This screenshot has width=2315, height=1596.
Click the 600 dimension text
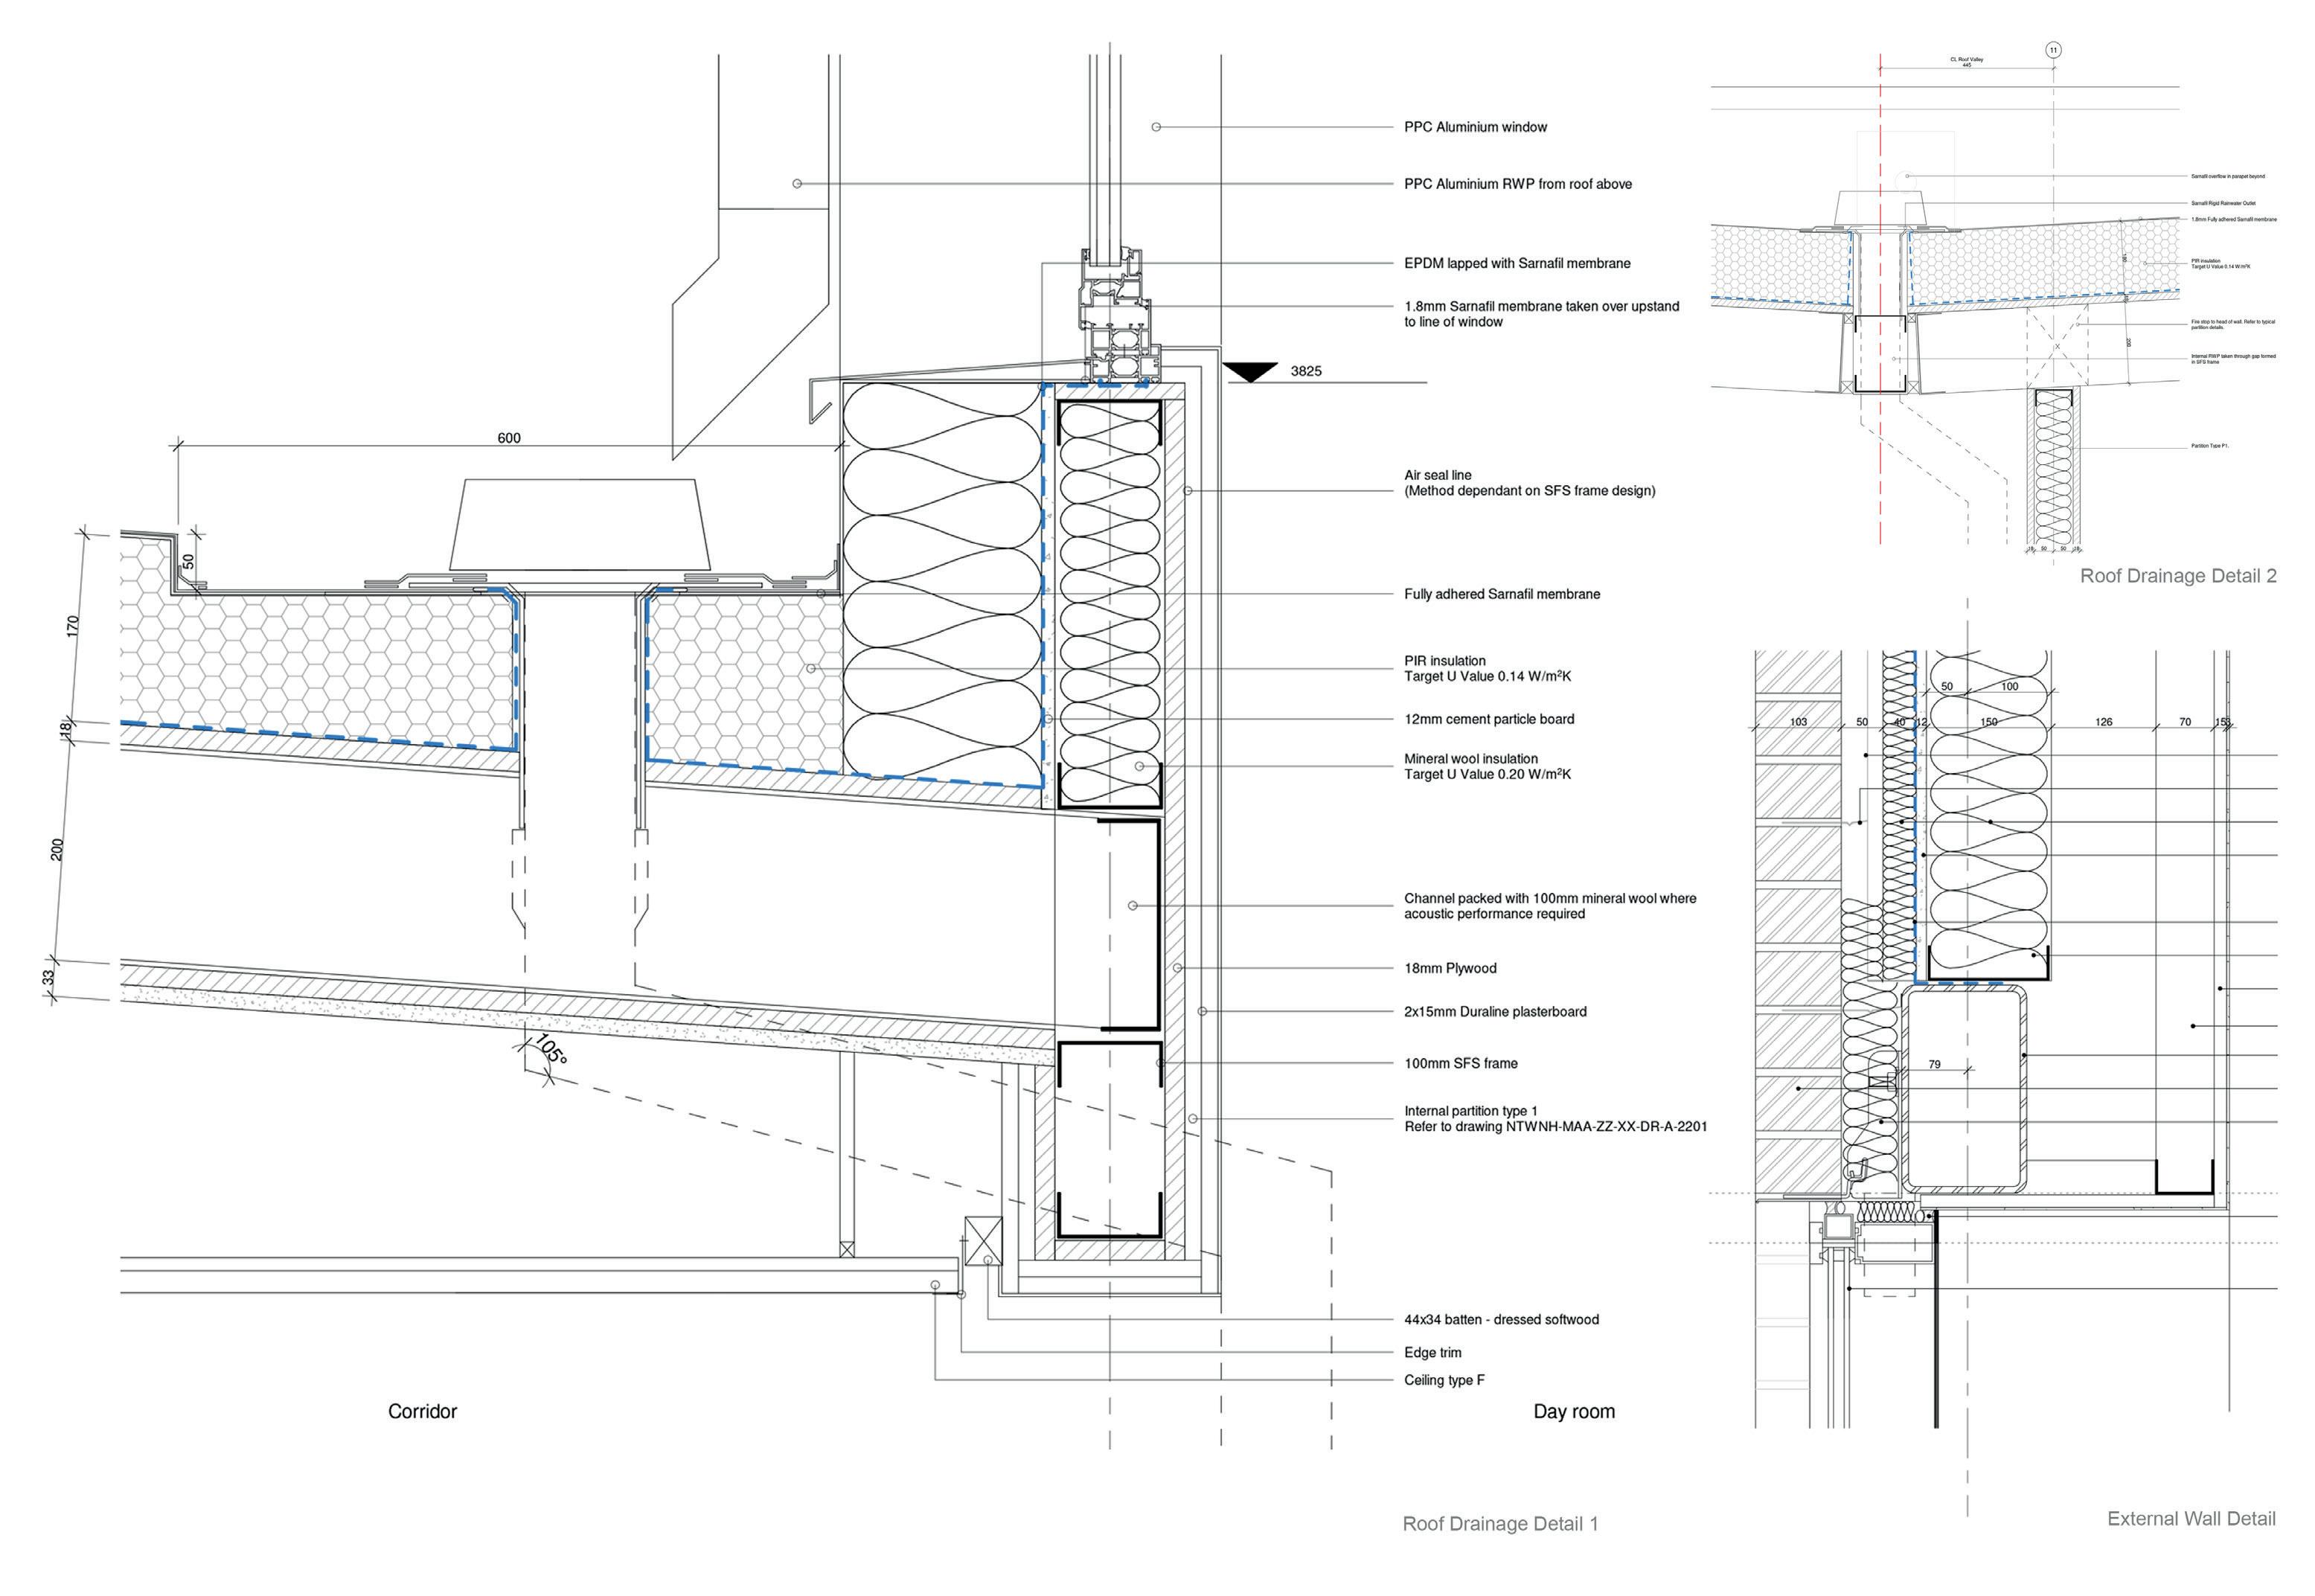[509, 438]
